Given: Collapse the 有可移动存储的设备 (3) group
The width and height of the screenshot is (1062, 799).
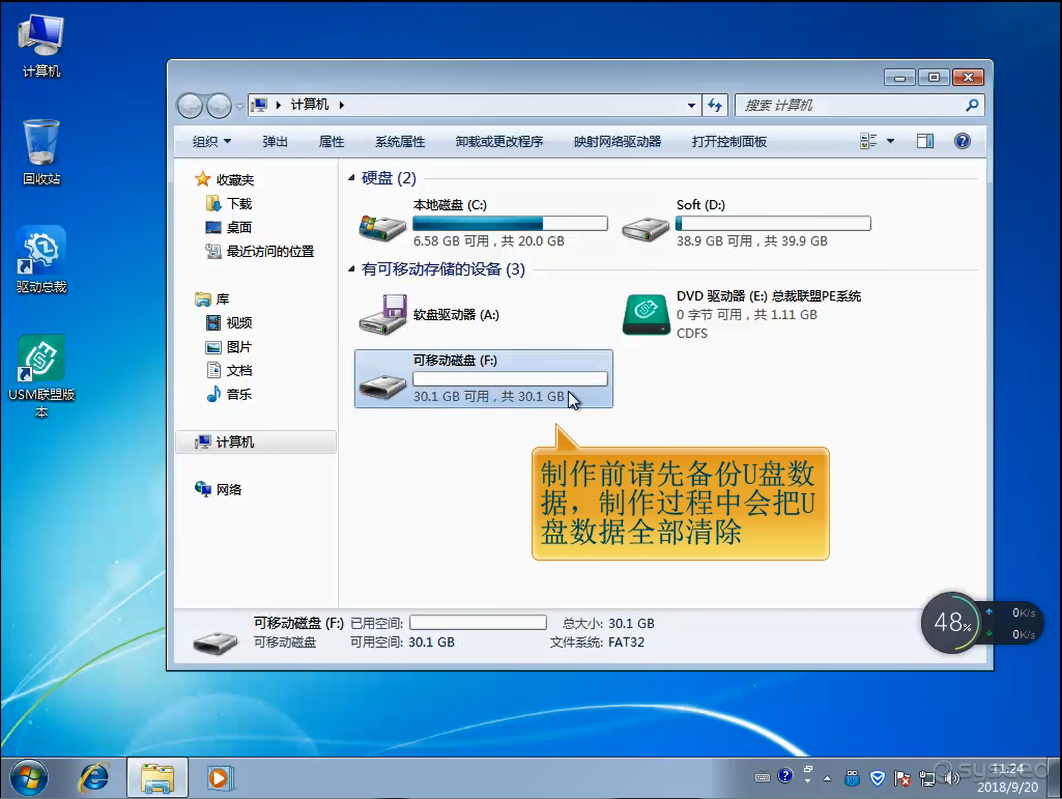Looking at the screenshot, I should (x=351, y=269).
